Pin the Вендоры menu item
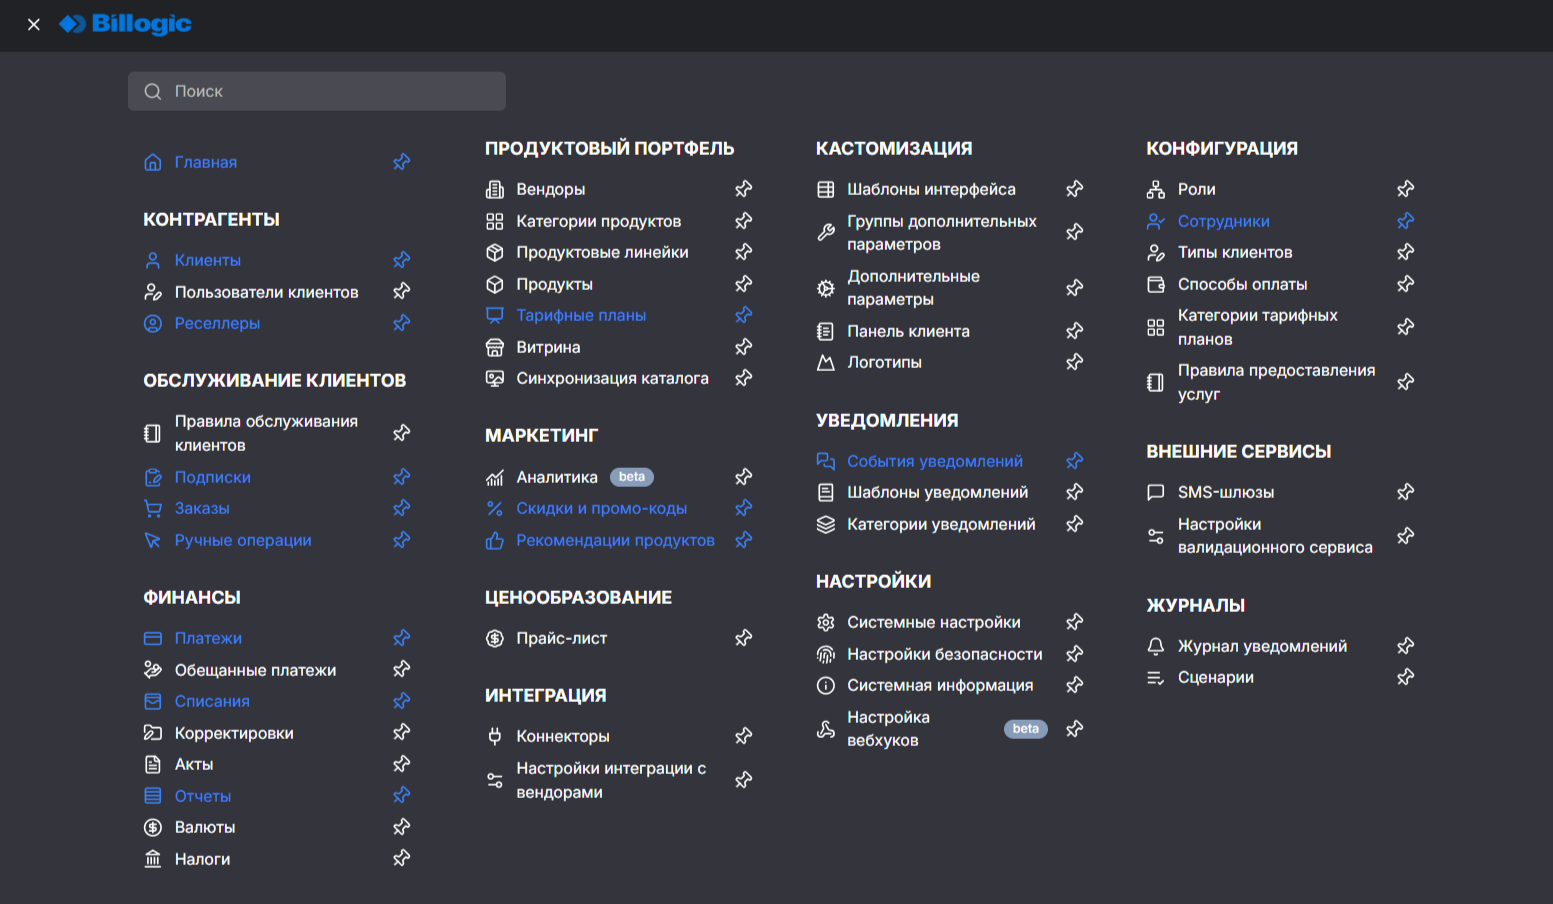1553x904 pixels. (743, 189)
